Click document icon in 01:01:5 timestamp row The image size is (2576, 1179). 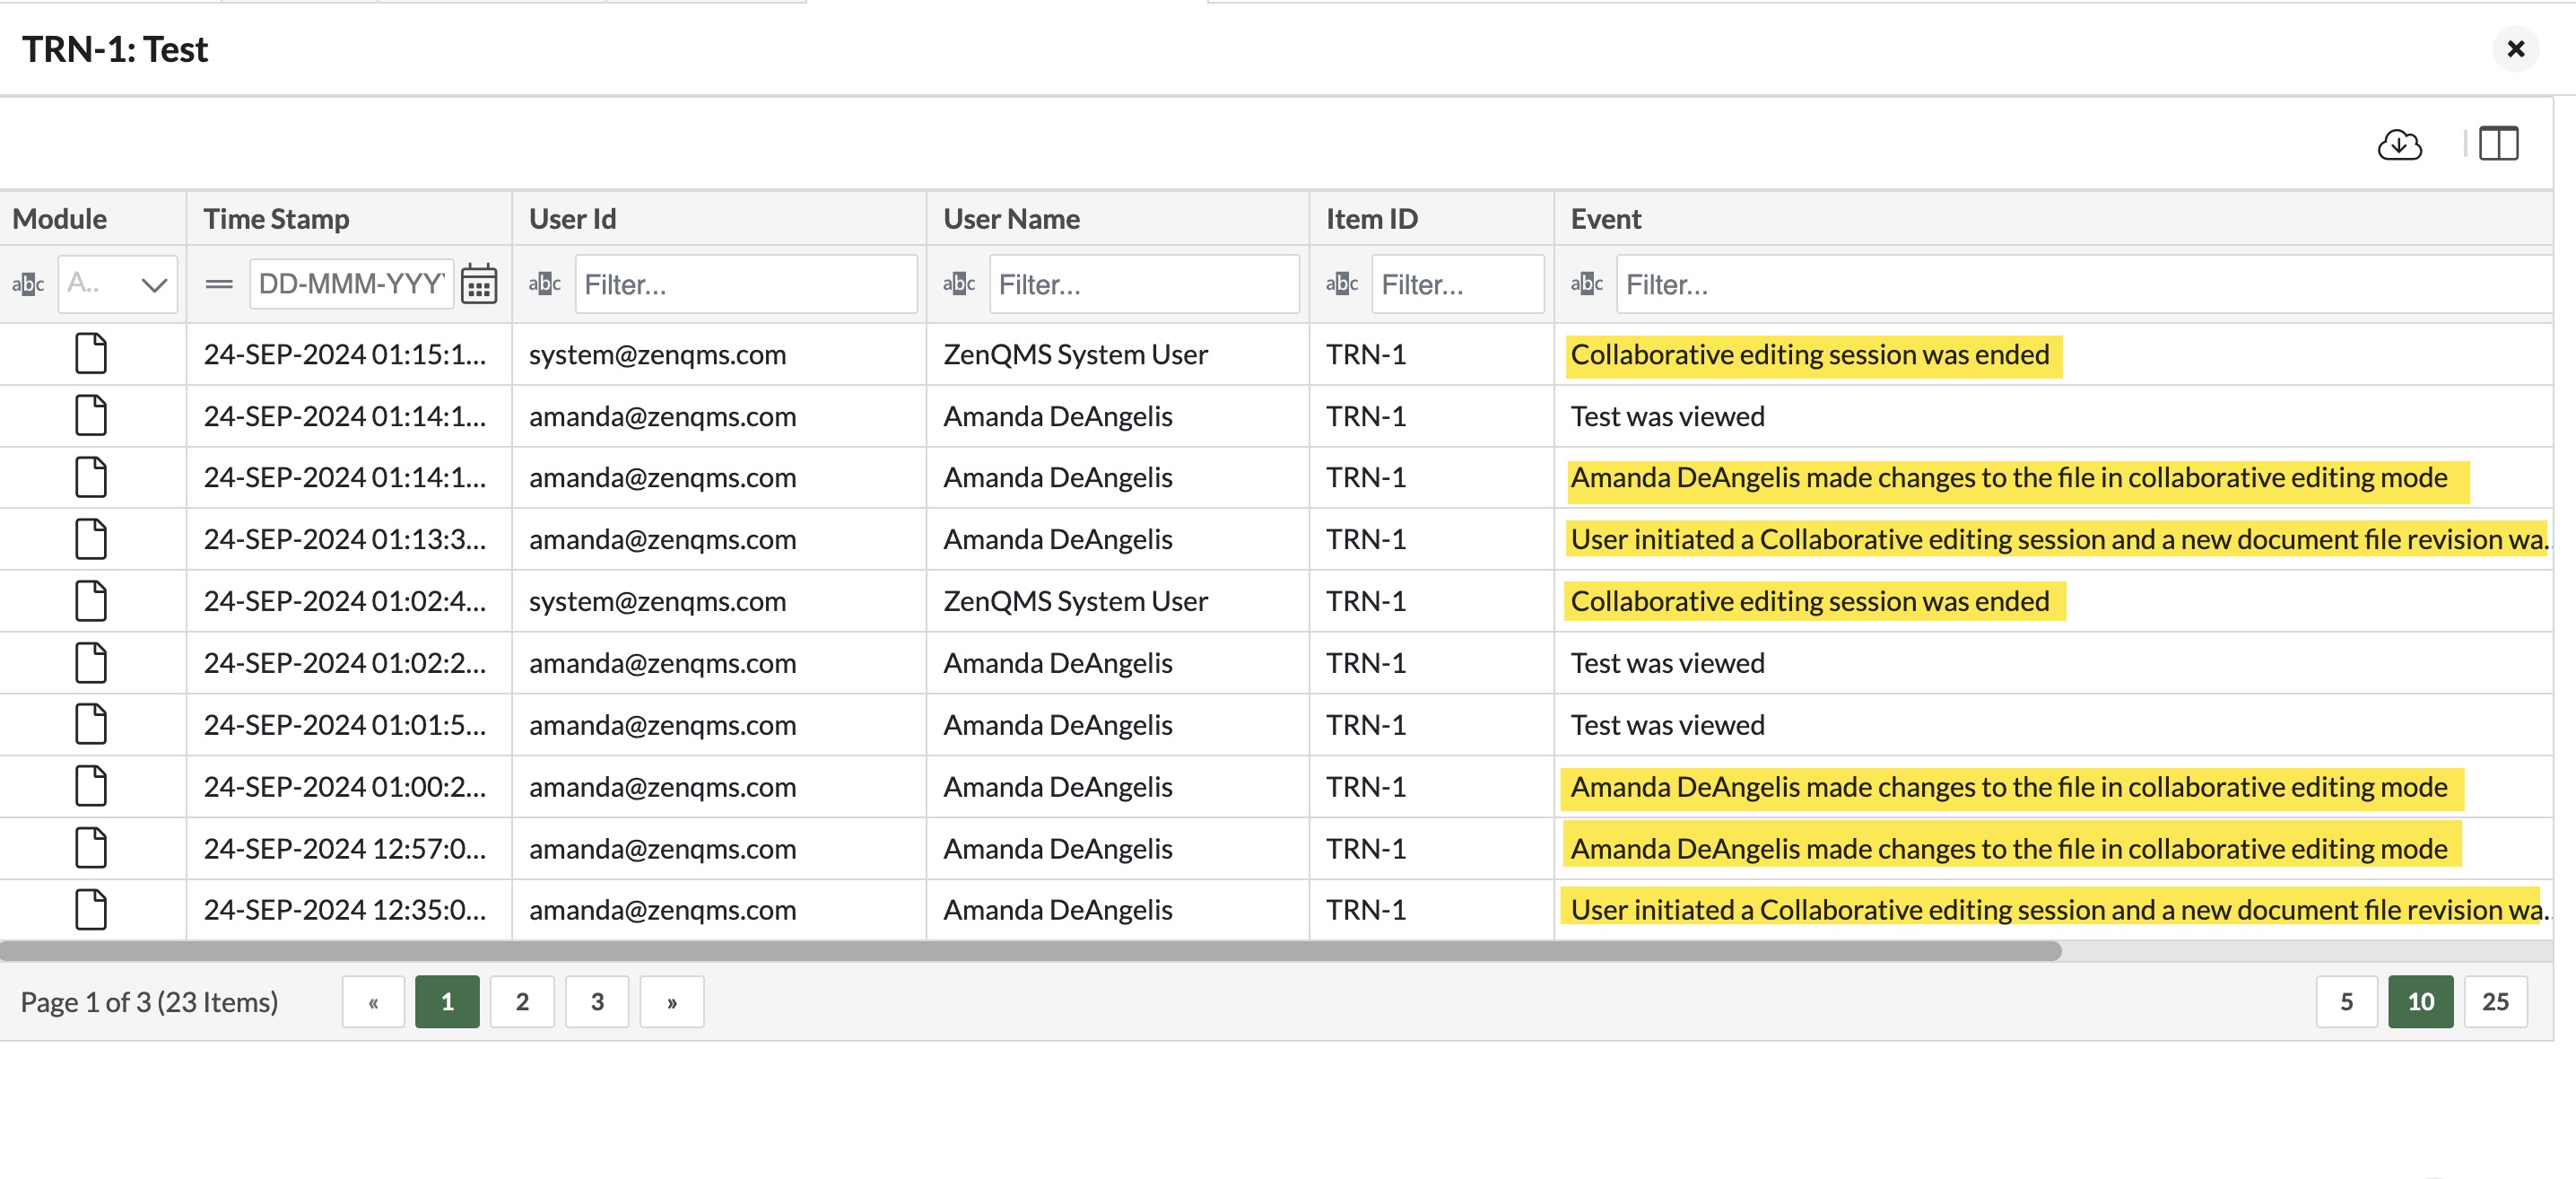tap(91, 725)
